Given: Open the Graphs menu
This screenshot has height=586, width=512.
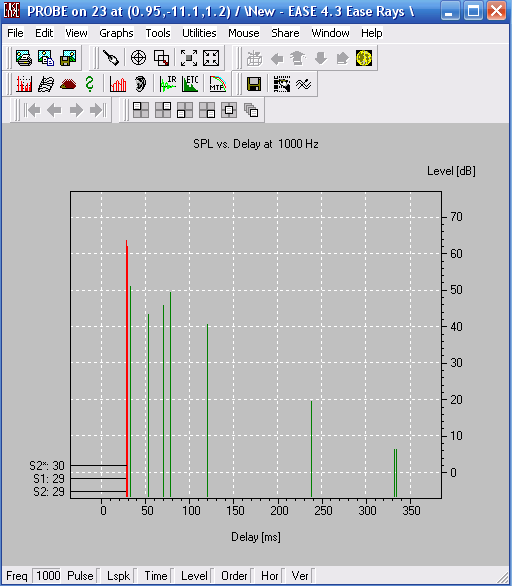Looking at the screenshot, I should [116, 33].
